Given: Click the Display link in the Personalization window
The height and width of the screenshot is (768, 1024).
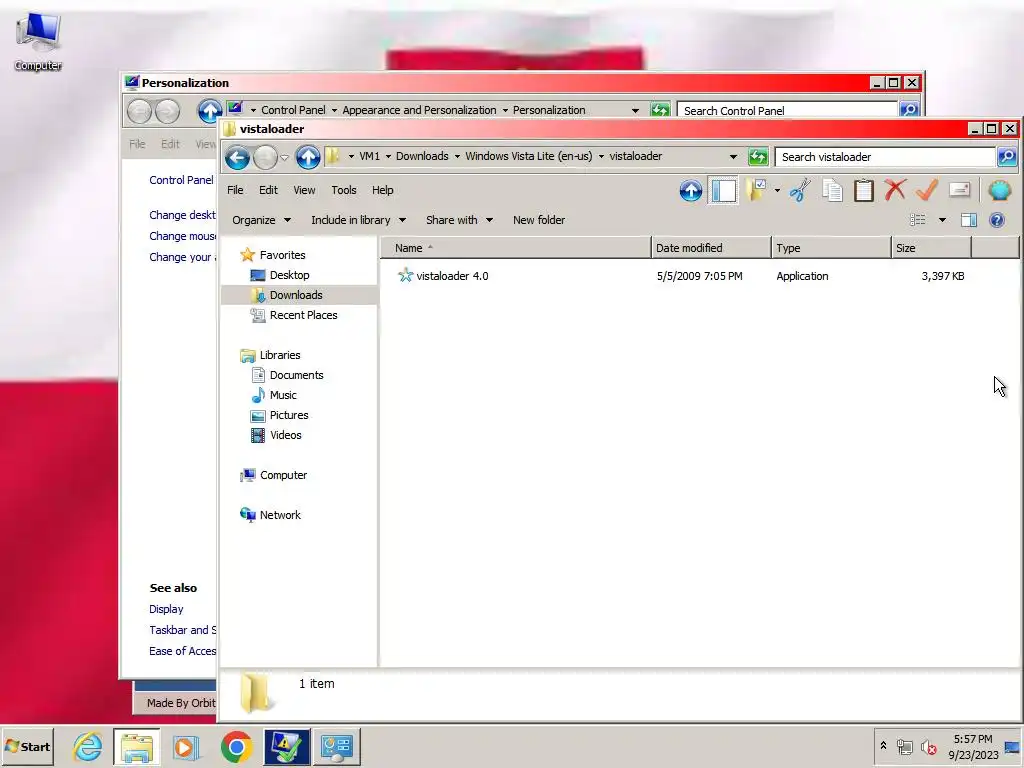Looking at the screenshot, I should [x=166, y=609].
